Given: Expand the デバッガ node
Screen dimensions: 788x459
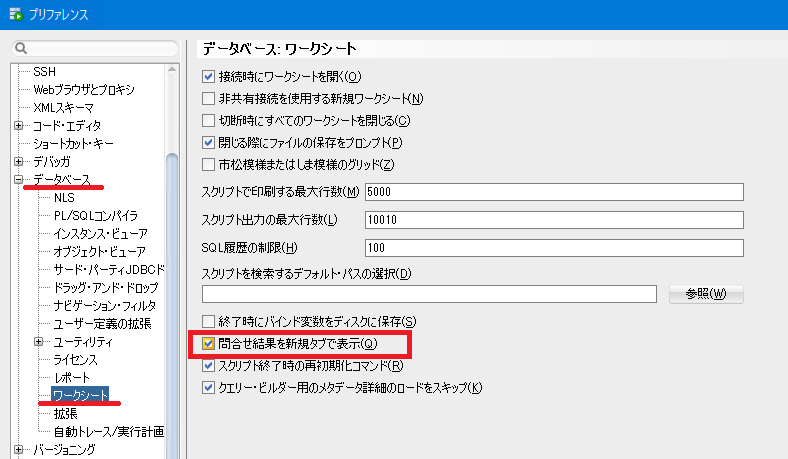Looking at the screenshot, I should tap(19, 162).
